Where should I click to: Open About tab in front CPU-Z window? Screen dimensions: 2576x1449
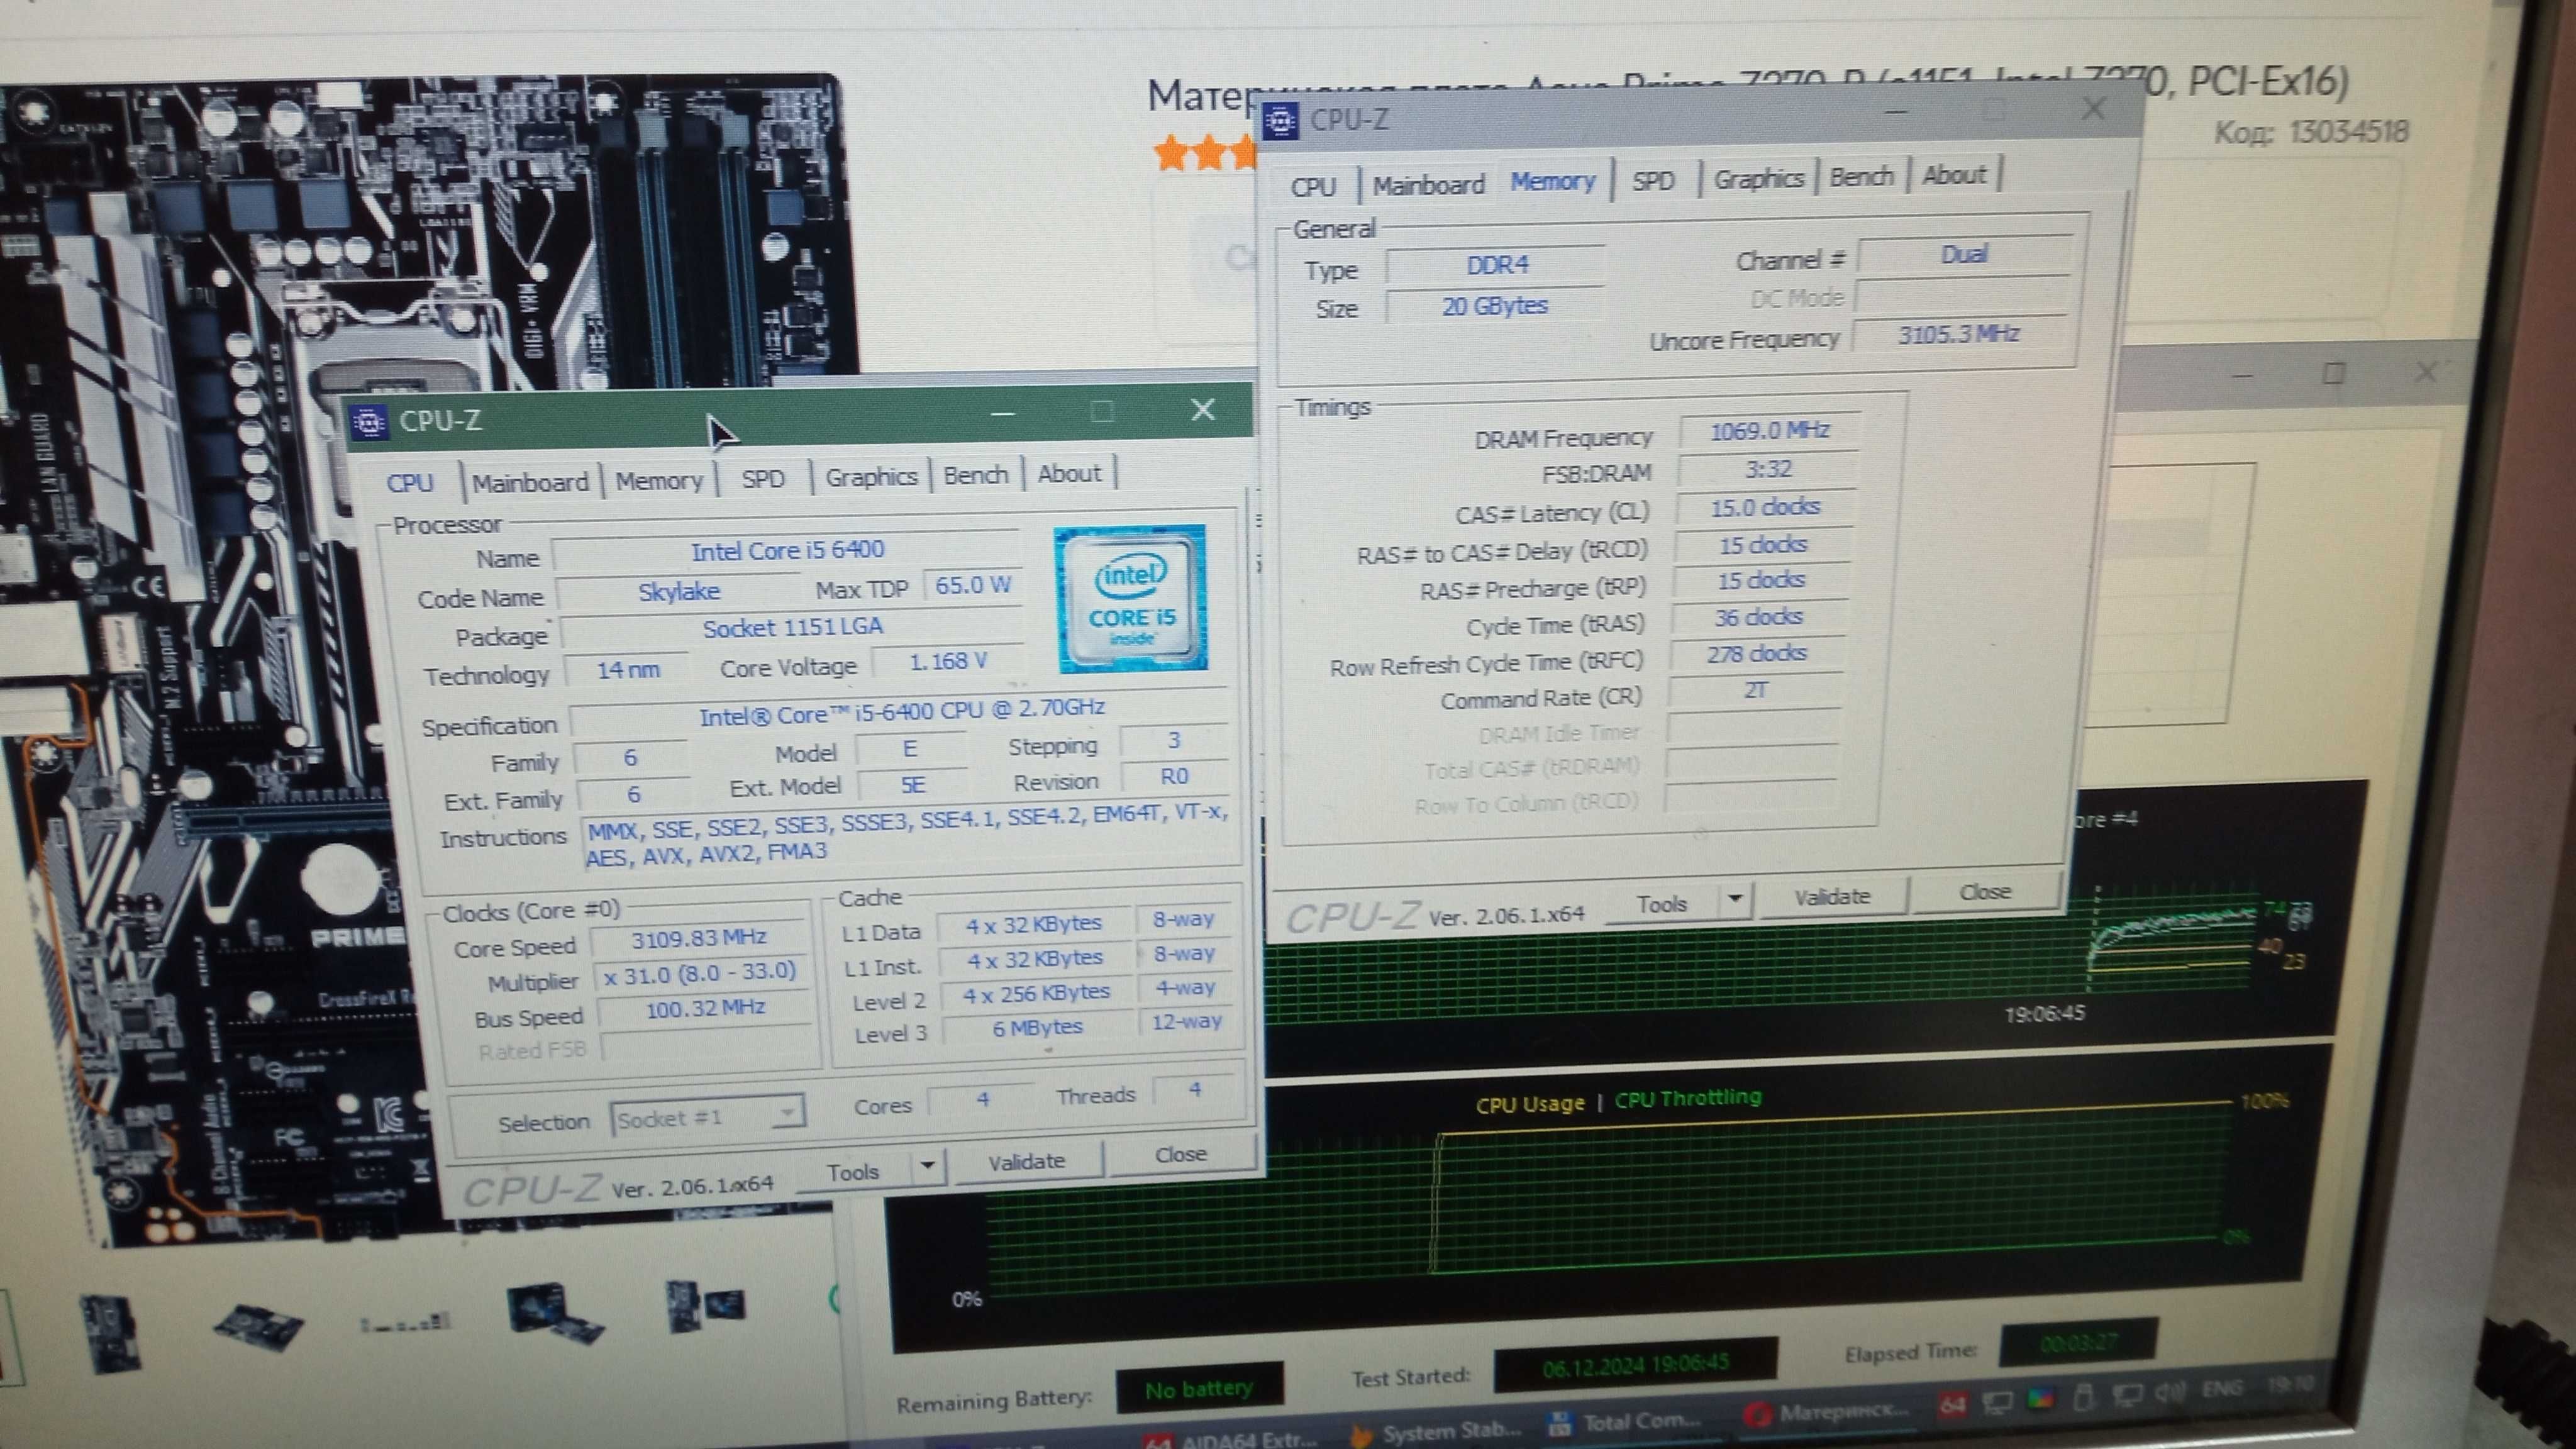(x=1069, y=473)
